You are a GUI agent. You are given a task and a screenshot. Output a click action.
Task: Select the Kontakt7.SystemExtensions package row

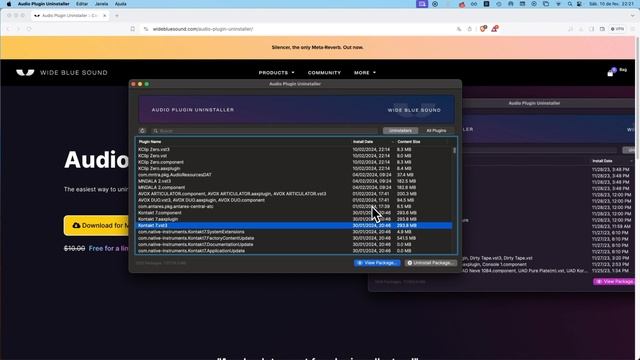coord(294,232)
